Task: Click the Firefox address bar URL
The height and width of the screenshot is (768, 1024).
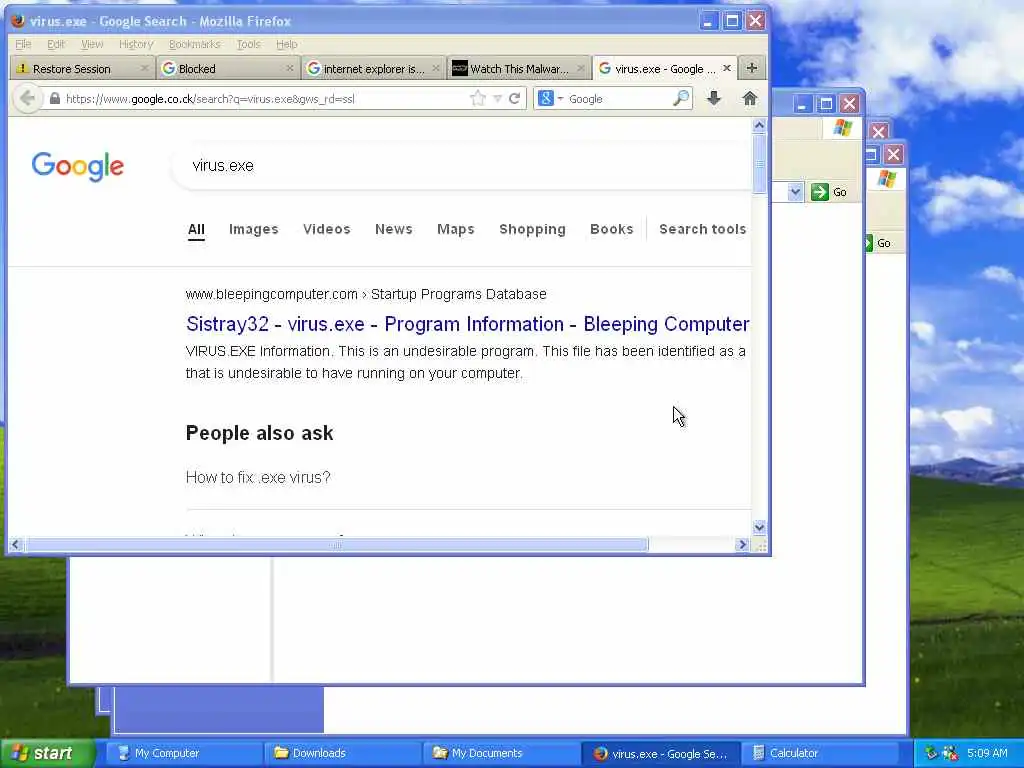Action: (x=210, y=99)
